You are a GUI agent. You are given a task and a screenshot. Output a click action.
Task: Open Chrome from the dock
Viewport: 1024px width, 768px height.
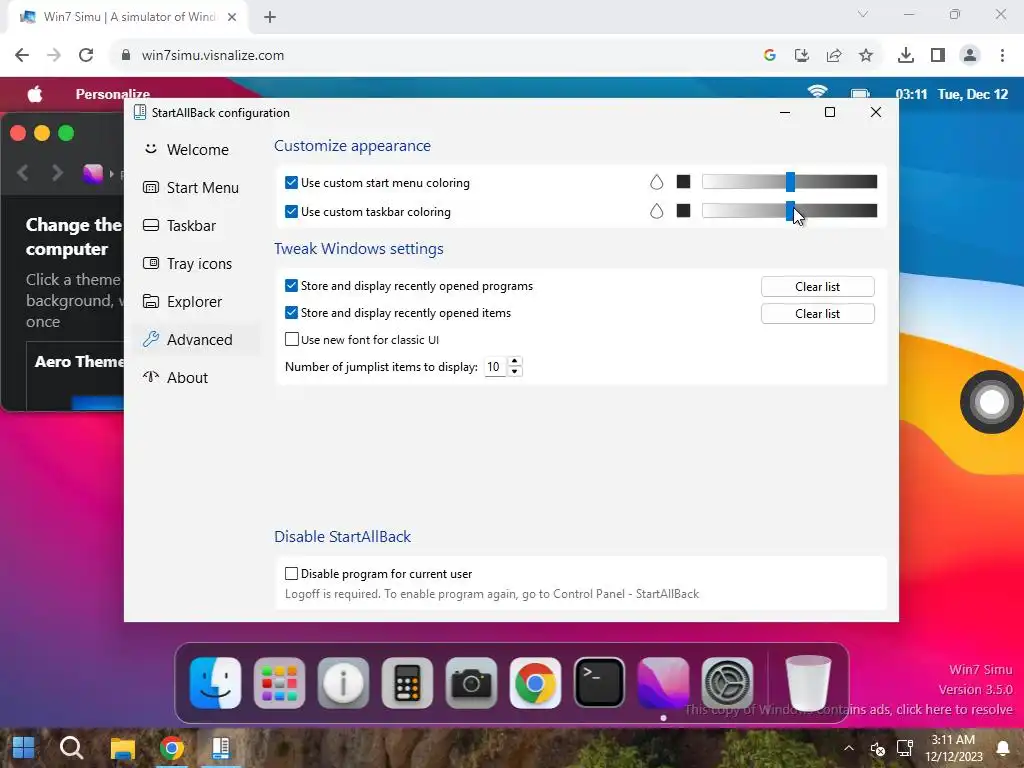point(535,683)
